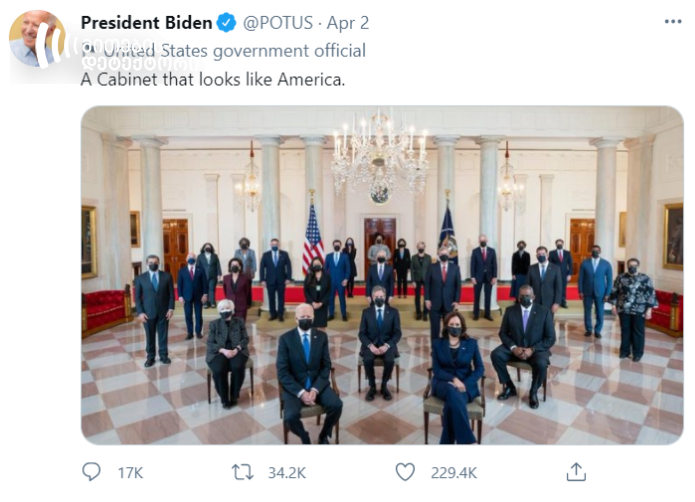695x502 pixels.
Task: Click the 229.4K likes count
Action: 454,473
